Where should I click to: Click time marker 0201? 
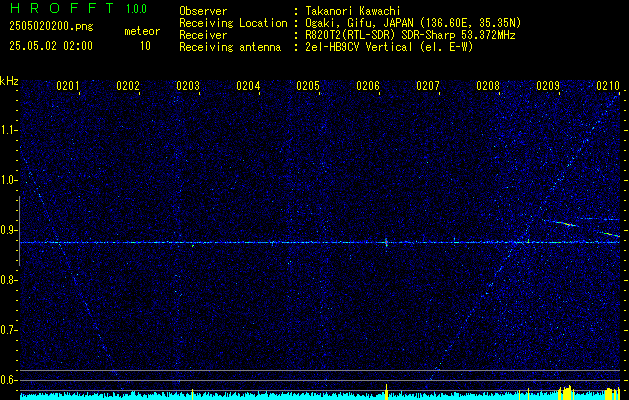[x=68, y=85]
